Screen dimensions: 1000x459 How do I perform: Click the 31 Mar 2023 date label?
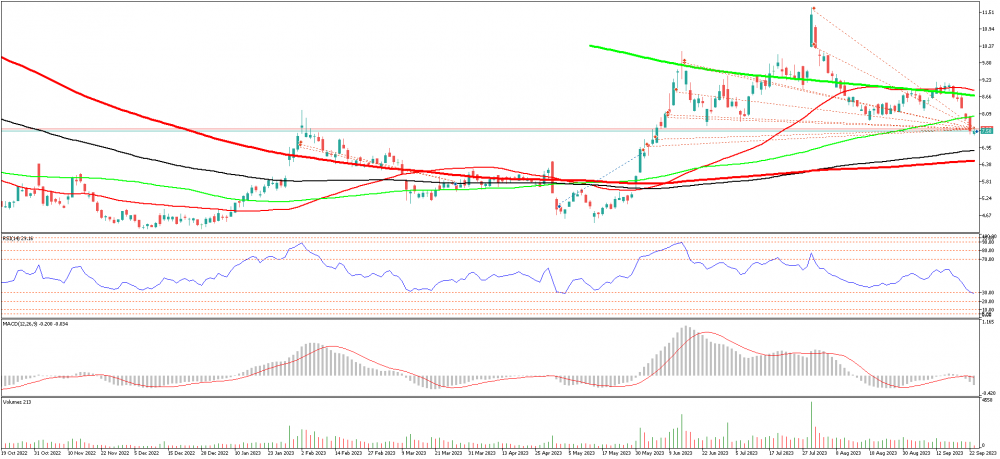(482, 453)
